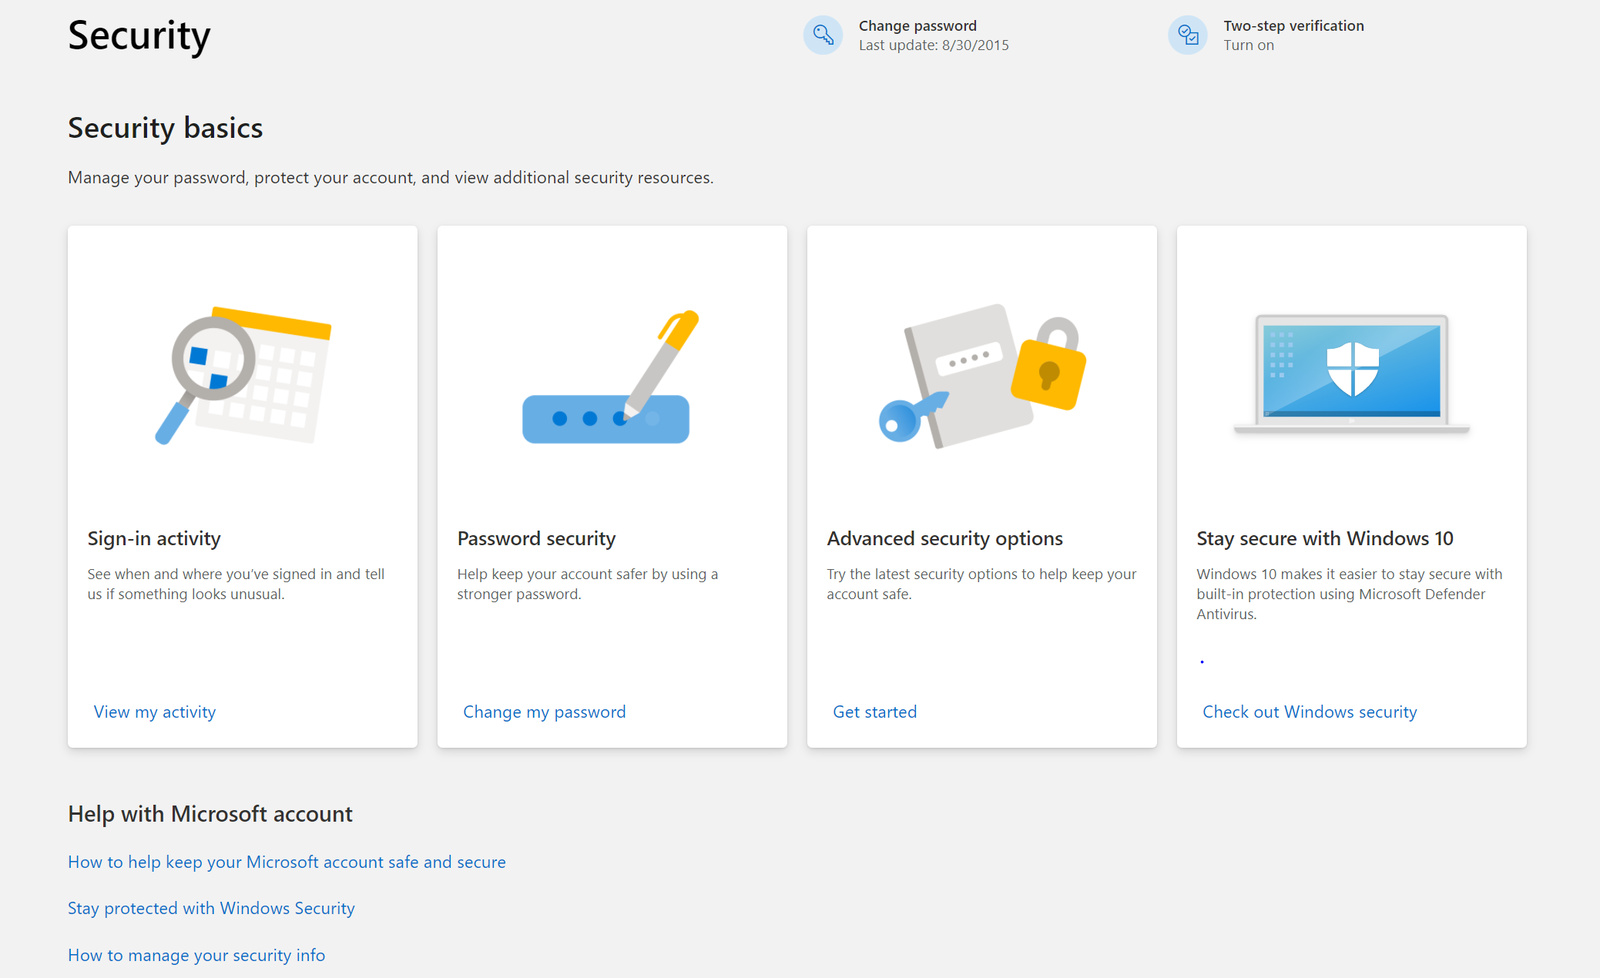Click the Security basics heading
The height and width of the screenshot is (978, 1600).
165,128
